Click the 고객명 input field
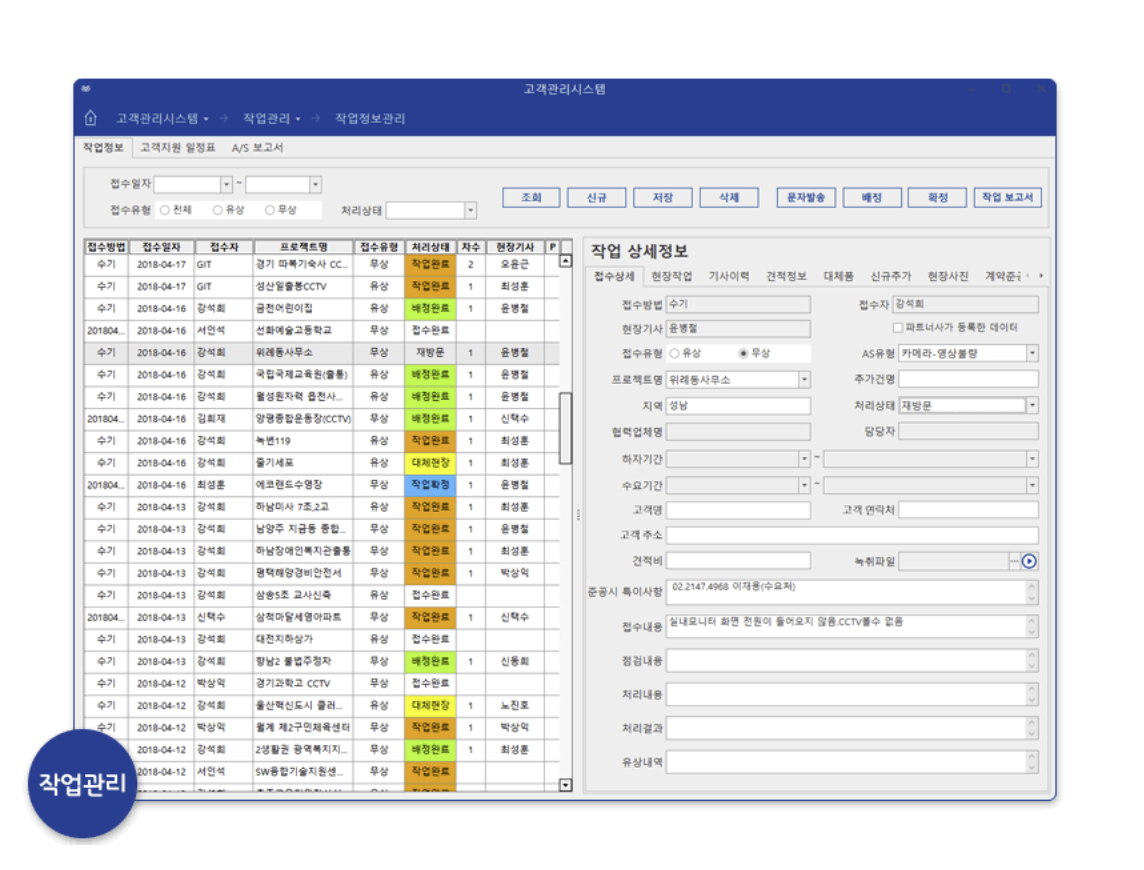1144x870 pixels. click(x=738, y=510)
